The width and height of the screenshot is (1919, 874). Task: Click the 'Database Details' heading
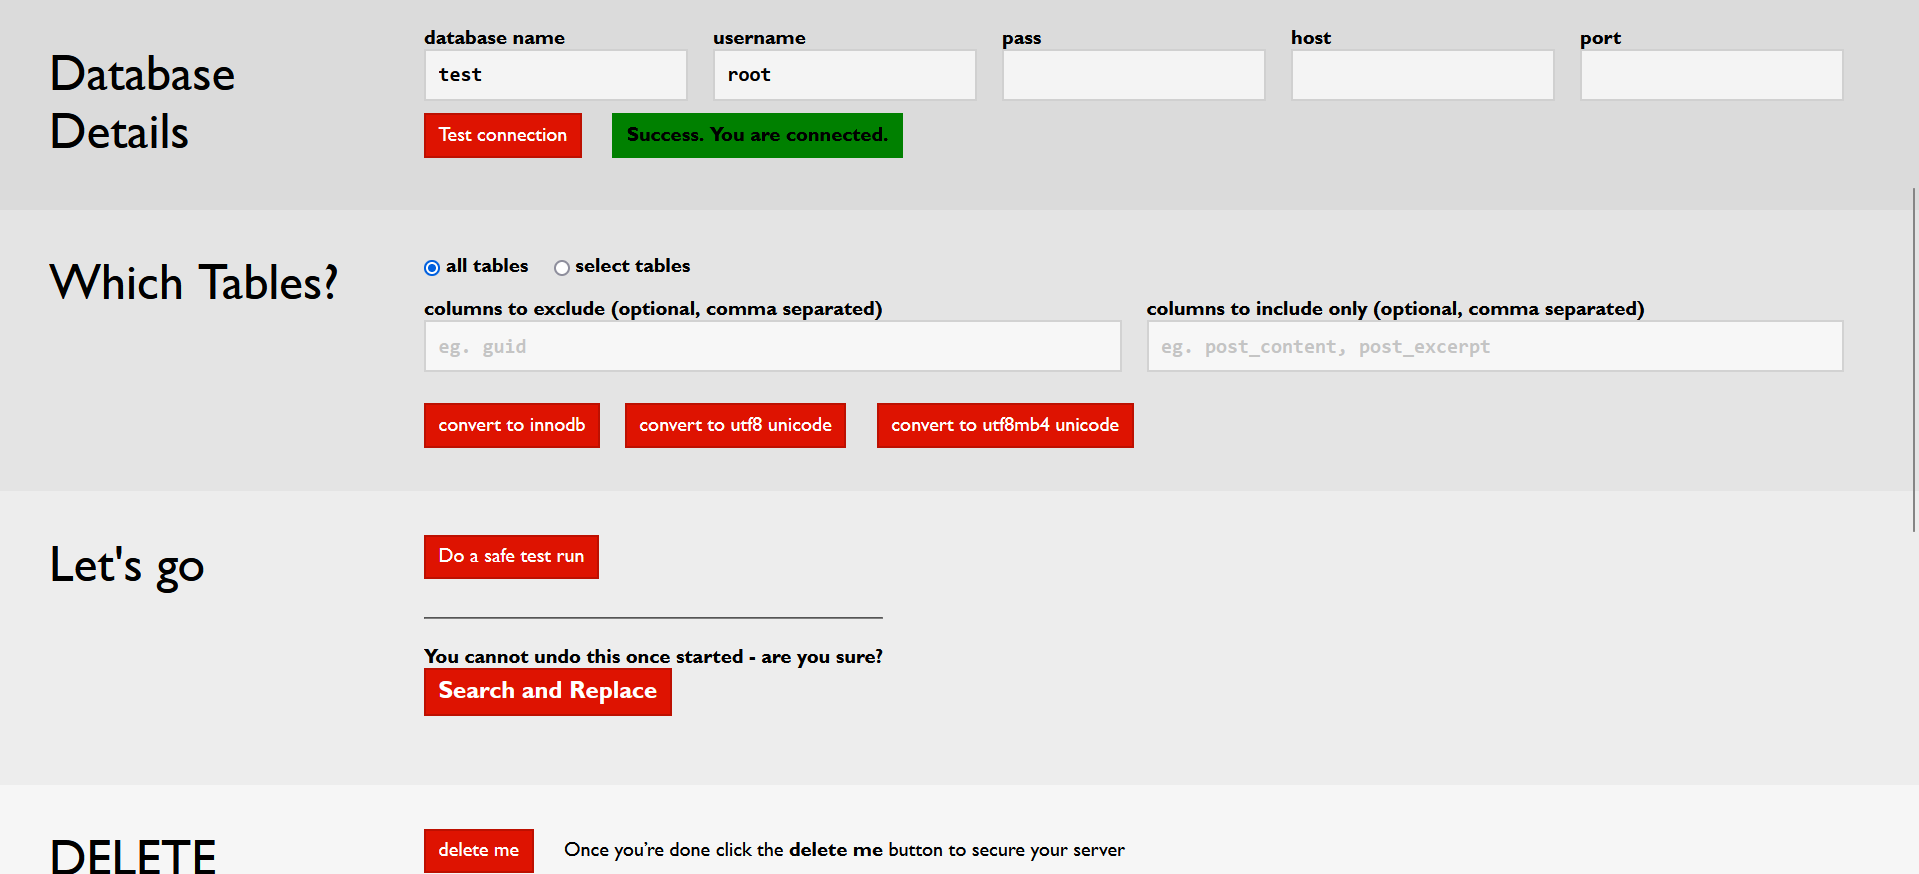click(143, 103)
